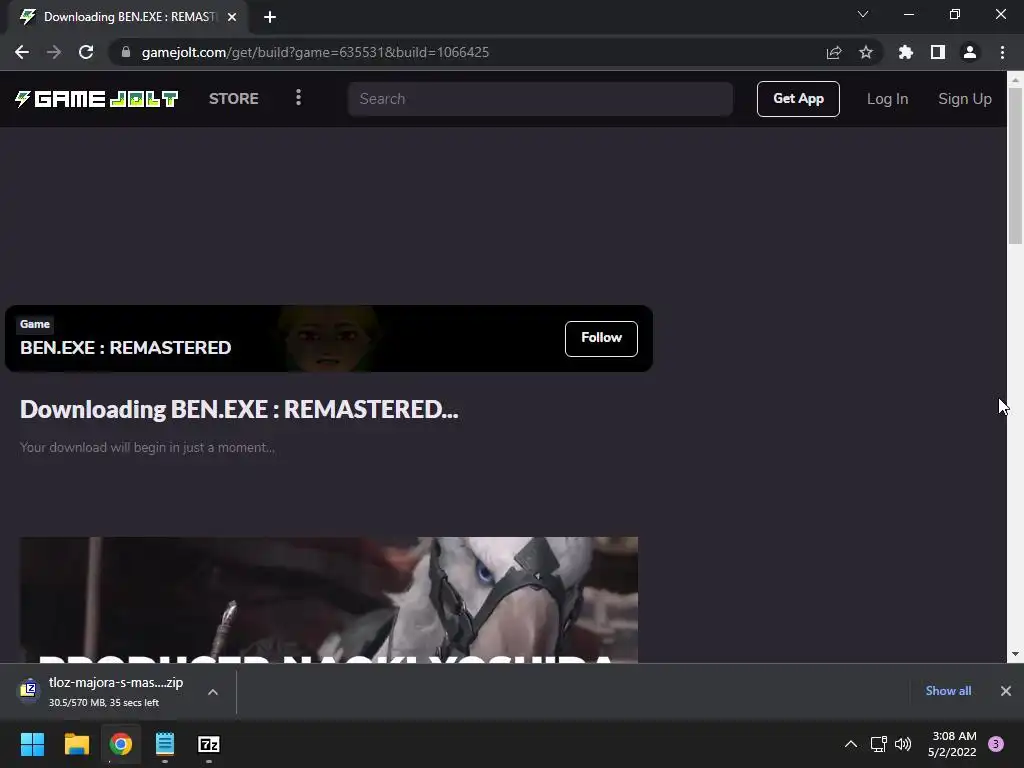
Task: Click the Downloading BEN.EXE : REMASTERED heading
Action: tap(239, 409)
